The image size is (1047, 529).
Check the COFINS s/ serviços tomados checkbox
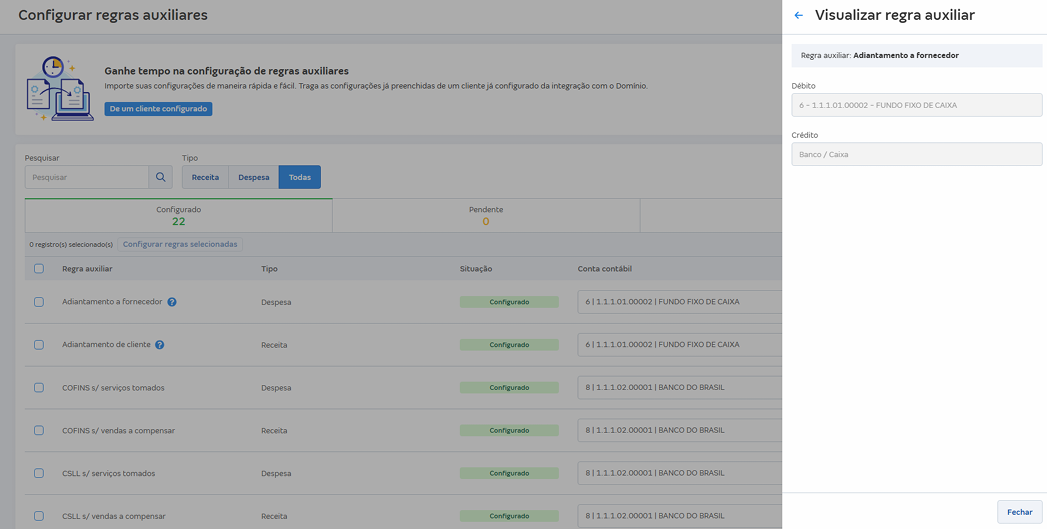pos(39,387)
